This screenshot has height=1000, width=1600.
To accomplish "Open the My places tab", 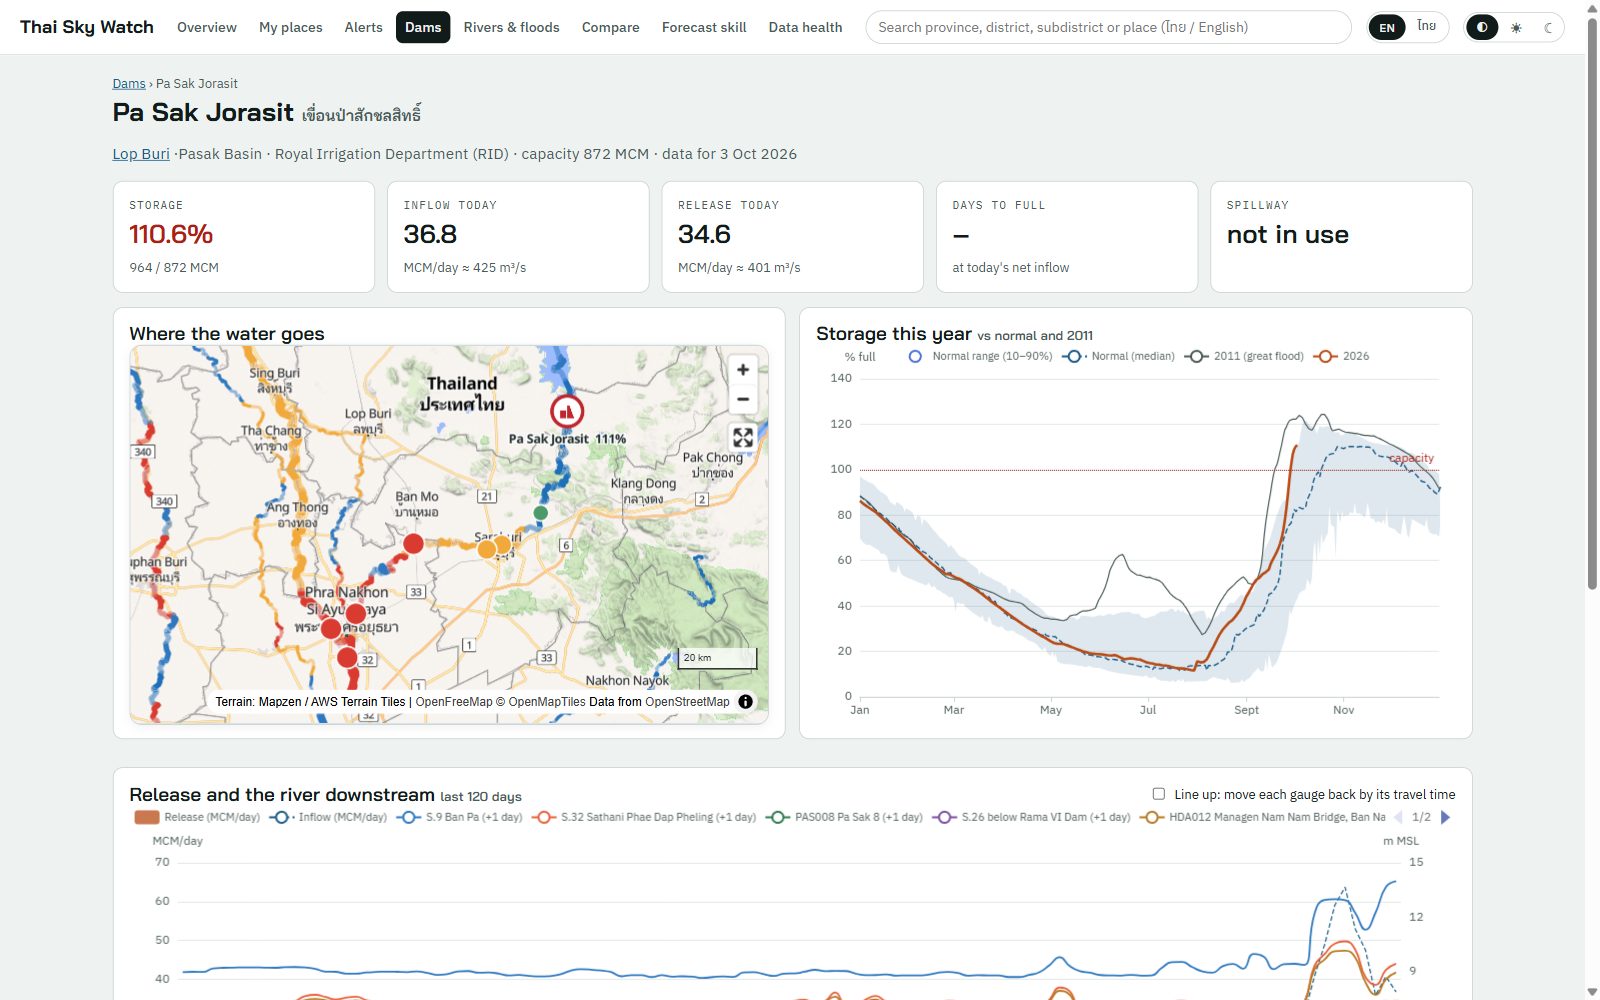I will click(x=291, y=27).
